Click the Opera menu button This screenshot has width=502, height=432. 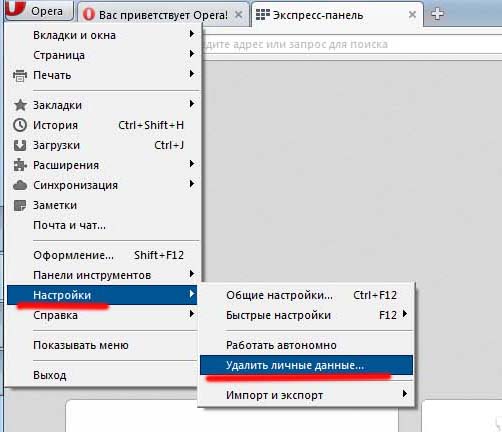pos(39,10)
